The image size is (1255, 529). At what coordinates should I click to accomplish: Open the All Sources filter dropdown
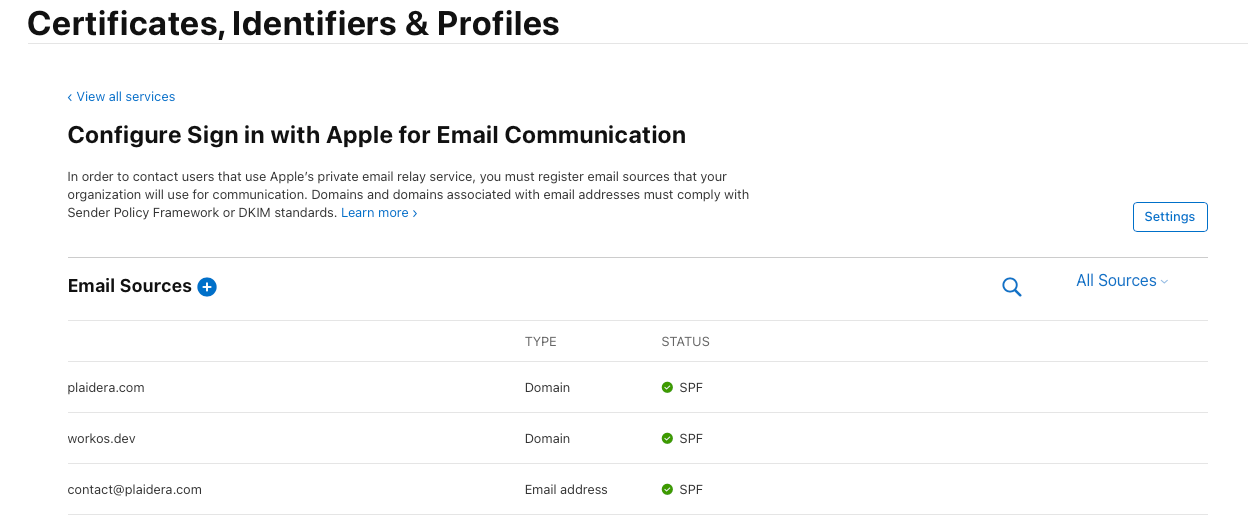point(1116,281)
